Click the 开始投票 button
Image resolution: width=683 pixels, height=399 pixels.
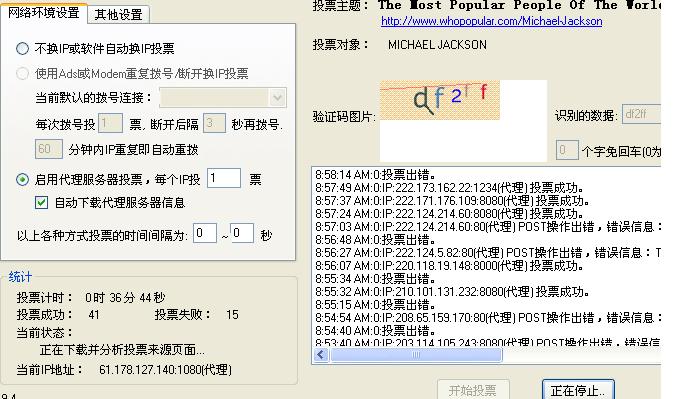473,390
